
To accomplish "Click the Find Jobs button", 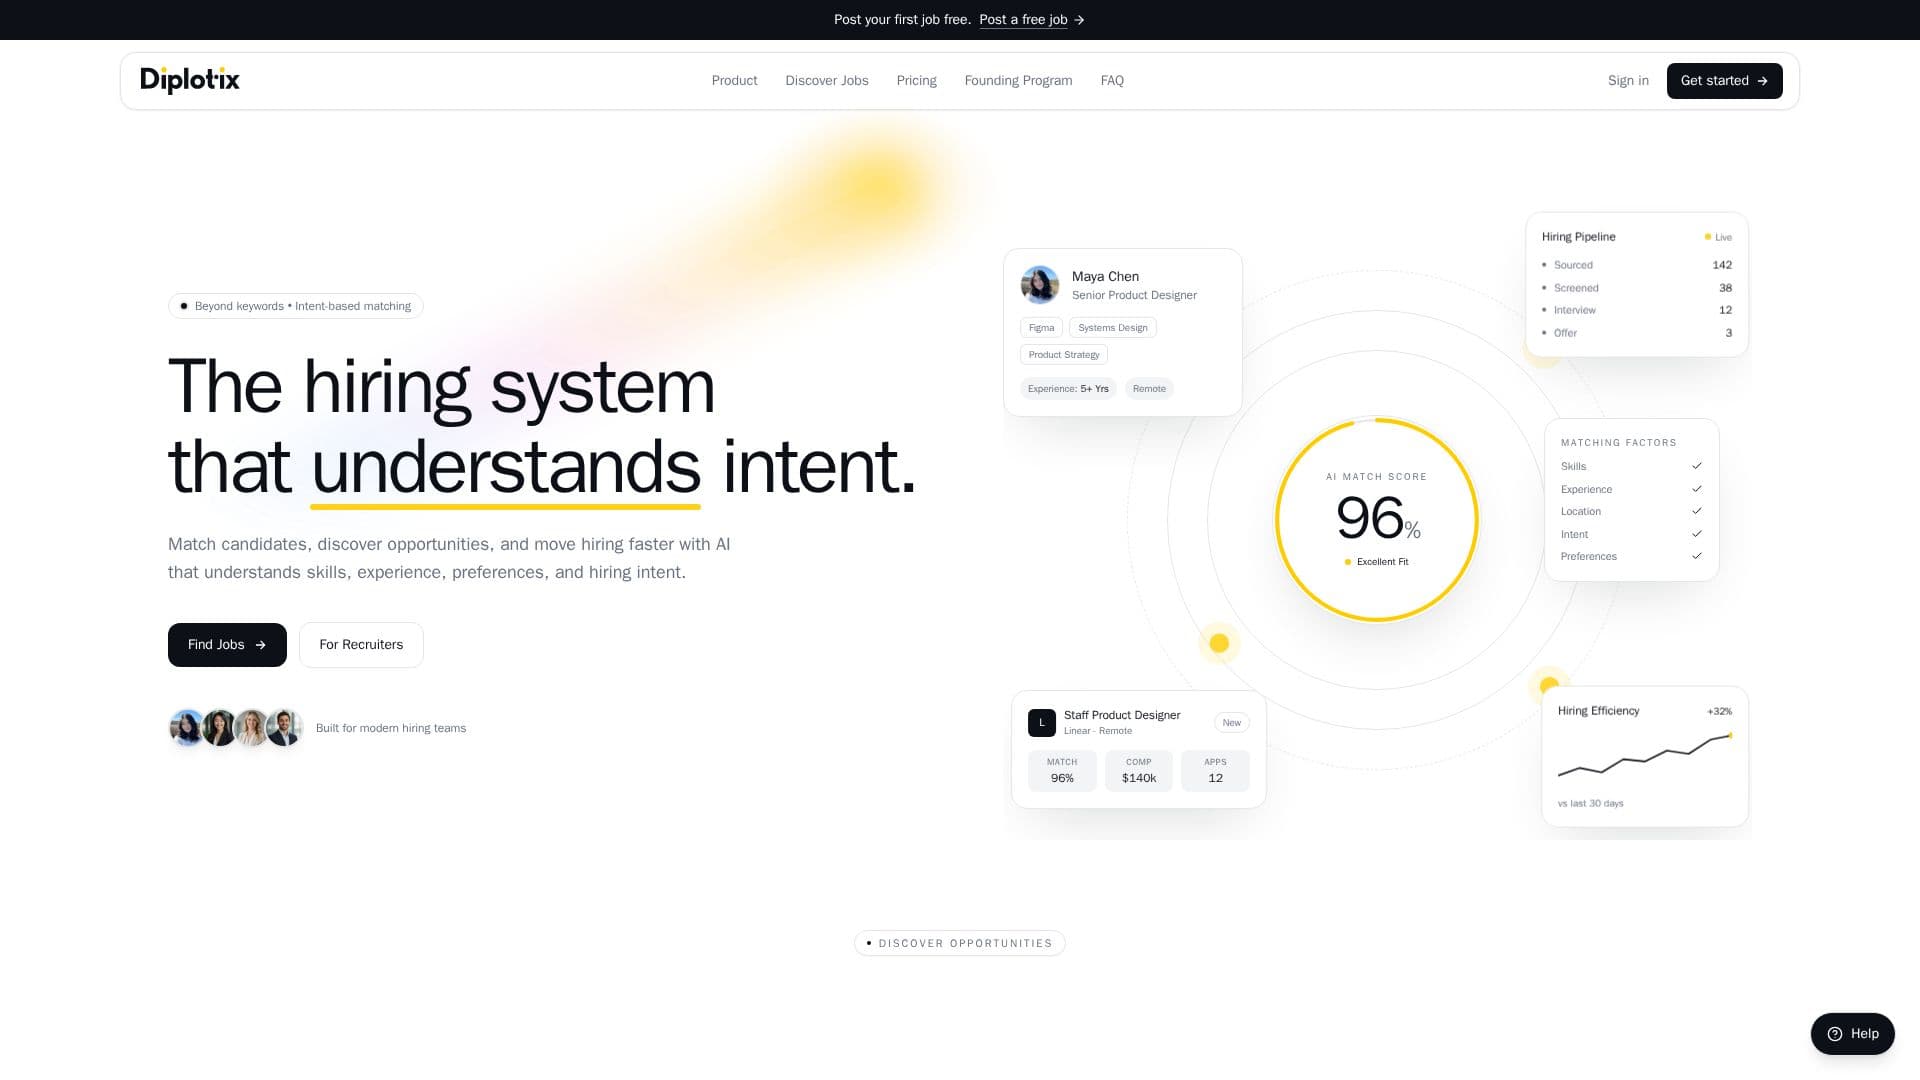I will click(227, 645).
